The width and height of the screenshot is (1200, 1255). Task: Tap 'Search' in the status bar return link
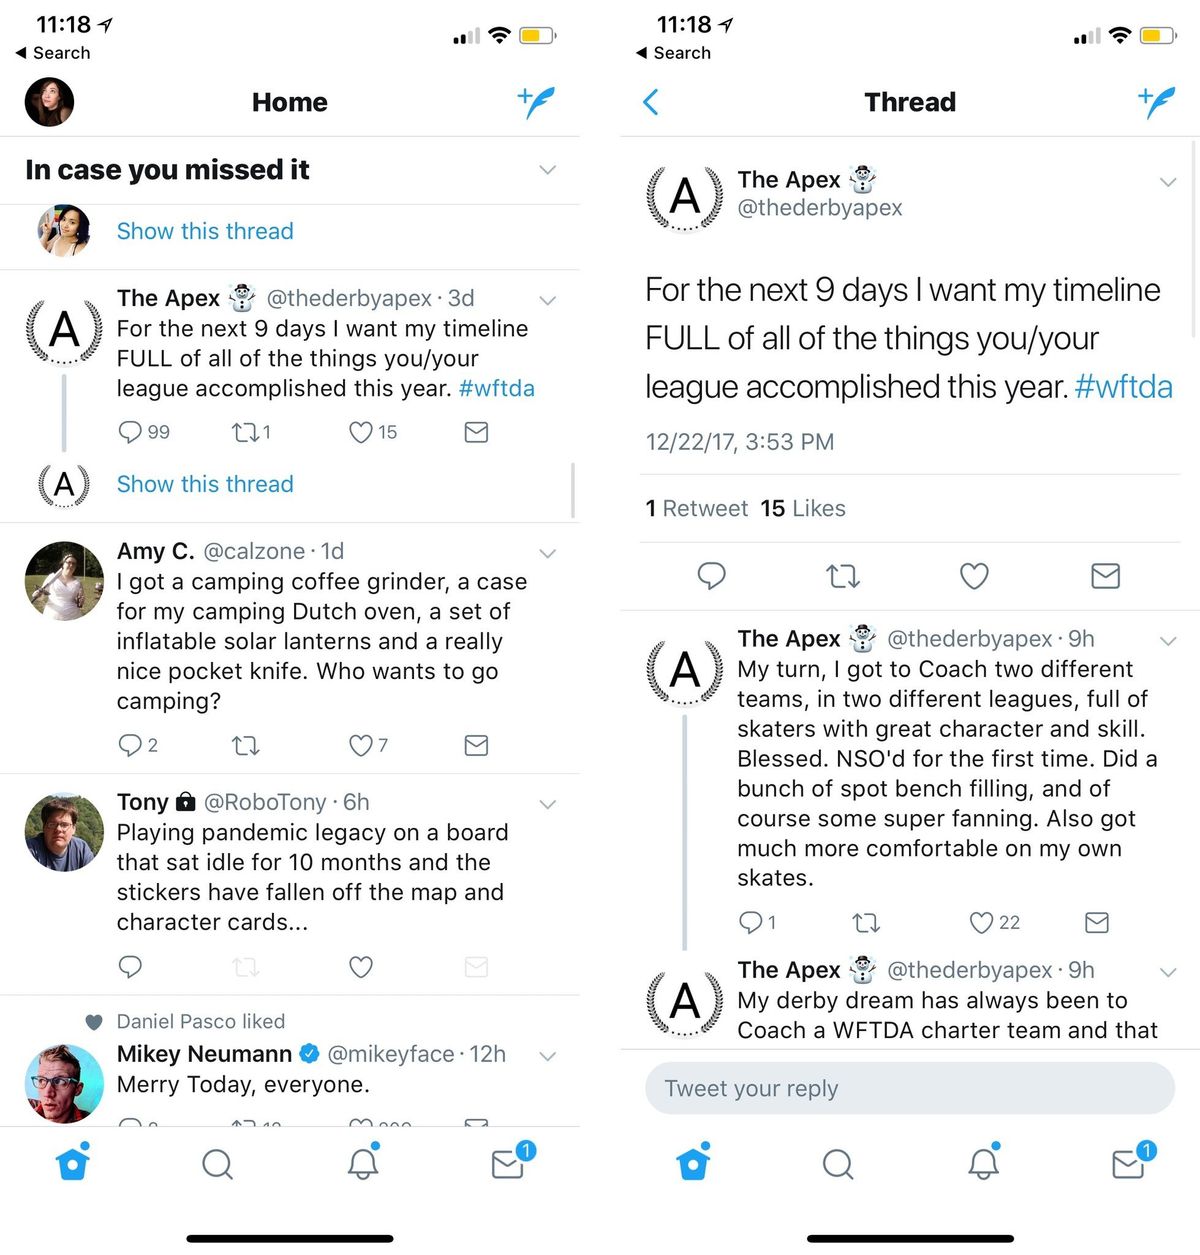click(53, 52)
